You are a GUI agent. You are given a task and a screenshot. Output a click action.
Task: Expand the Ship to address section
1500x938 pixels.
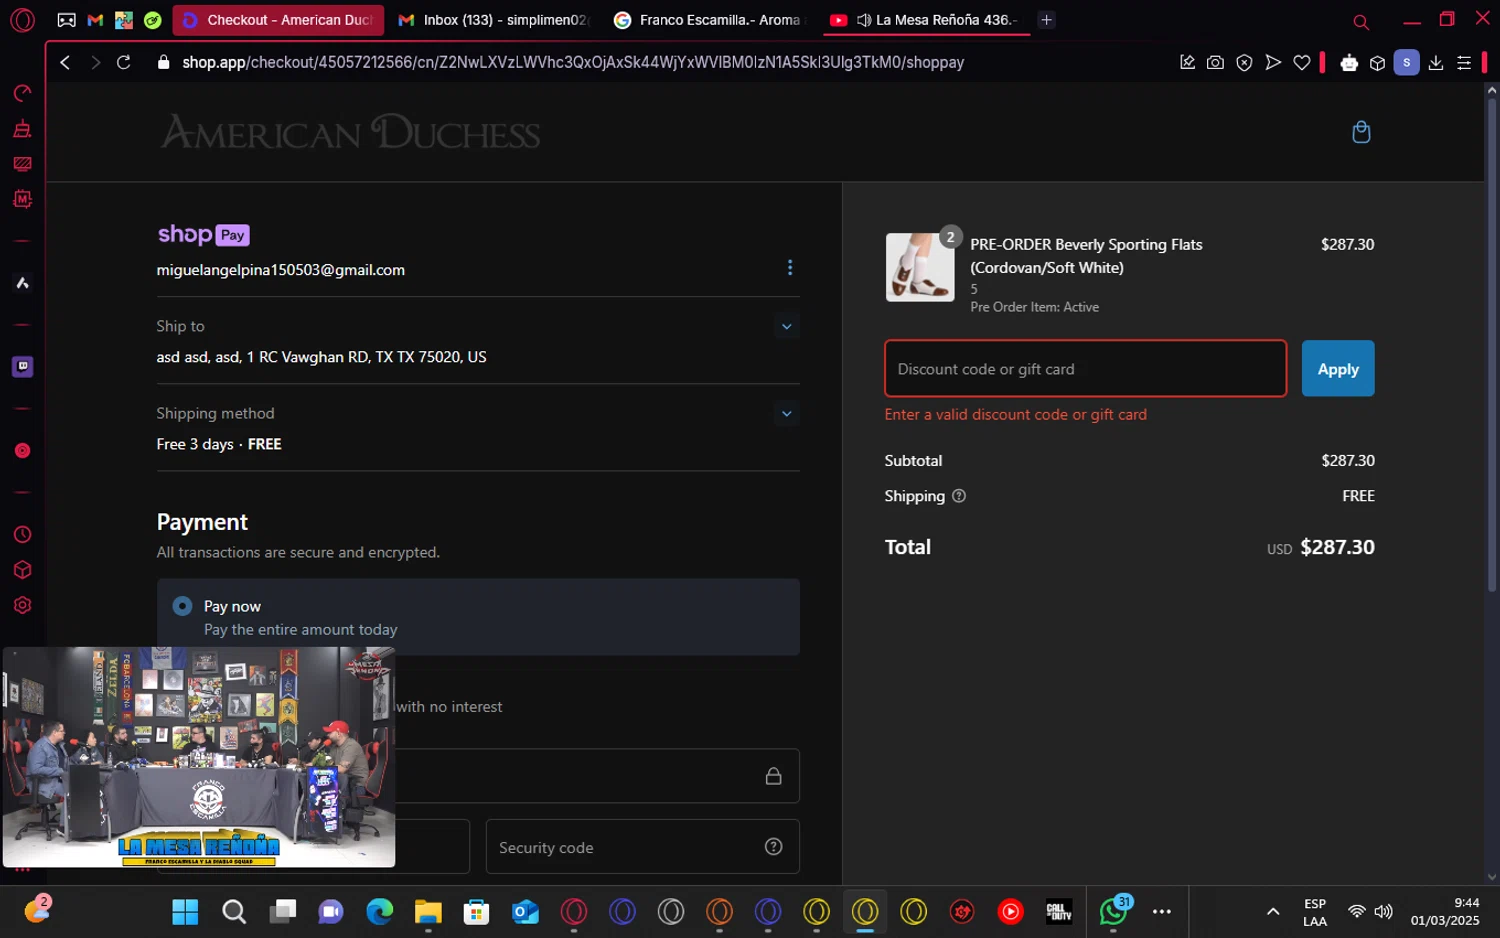coord(786,326)
